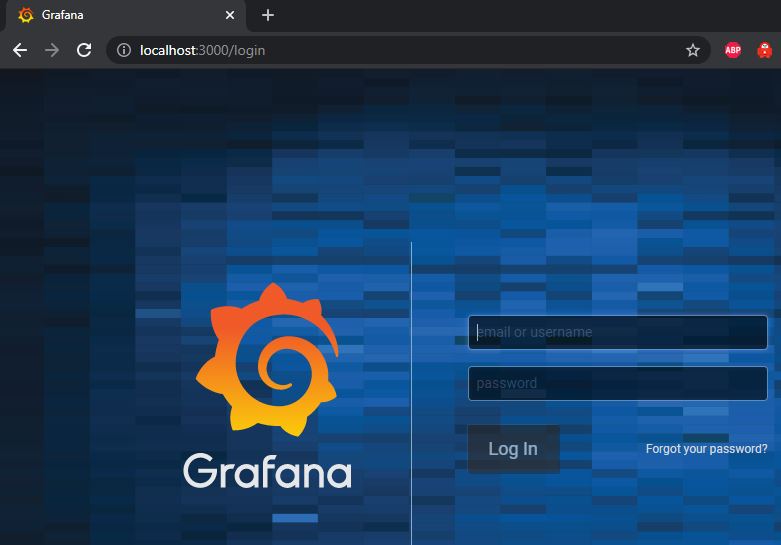The height and width of the screenshot is (545, 781).
Task: Bookmark this page with the star icon
Action: [x=692, y=50]
